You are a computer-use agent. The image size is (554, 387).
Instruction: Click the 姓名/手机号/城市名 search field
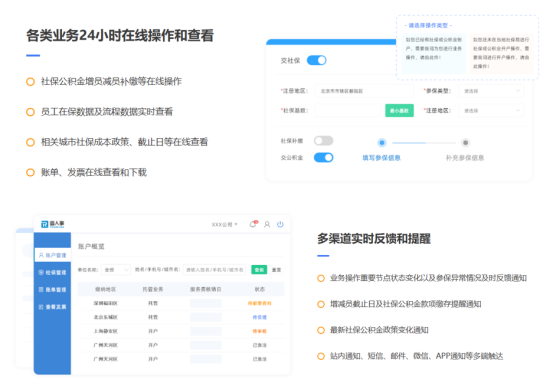(x=214, y=270)
